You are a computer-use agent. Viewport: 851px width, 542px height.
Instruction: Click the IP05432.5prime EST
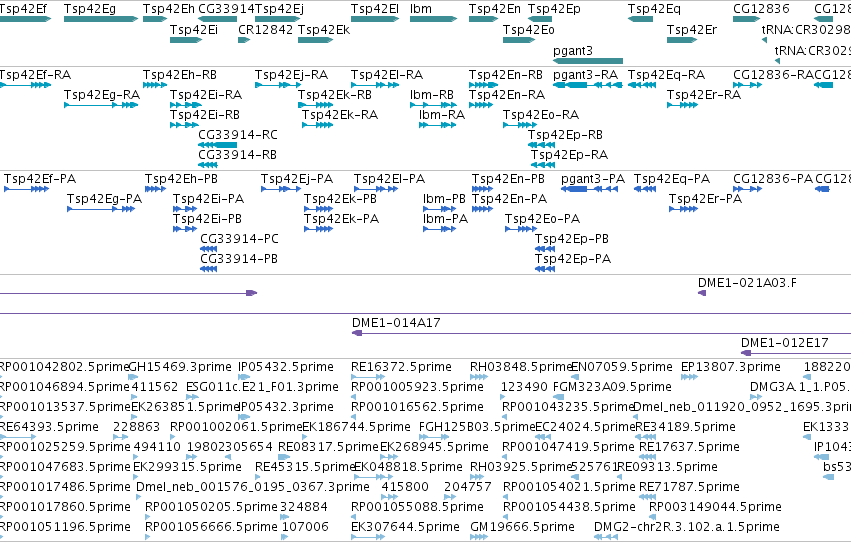tap(244, 377)
